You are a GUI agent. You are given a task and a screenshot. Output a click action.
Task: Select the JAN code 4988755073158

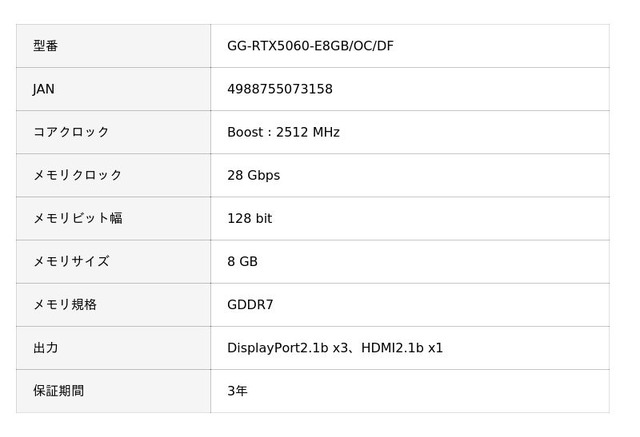tap(280, 89)
